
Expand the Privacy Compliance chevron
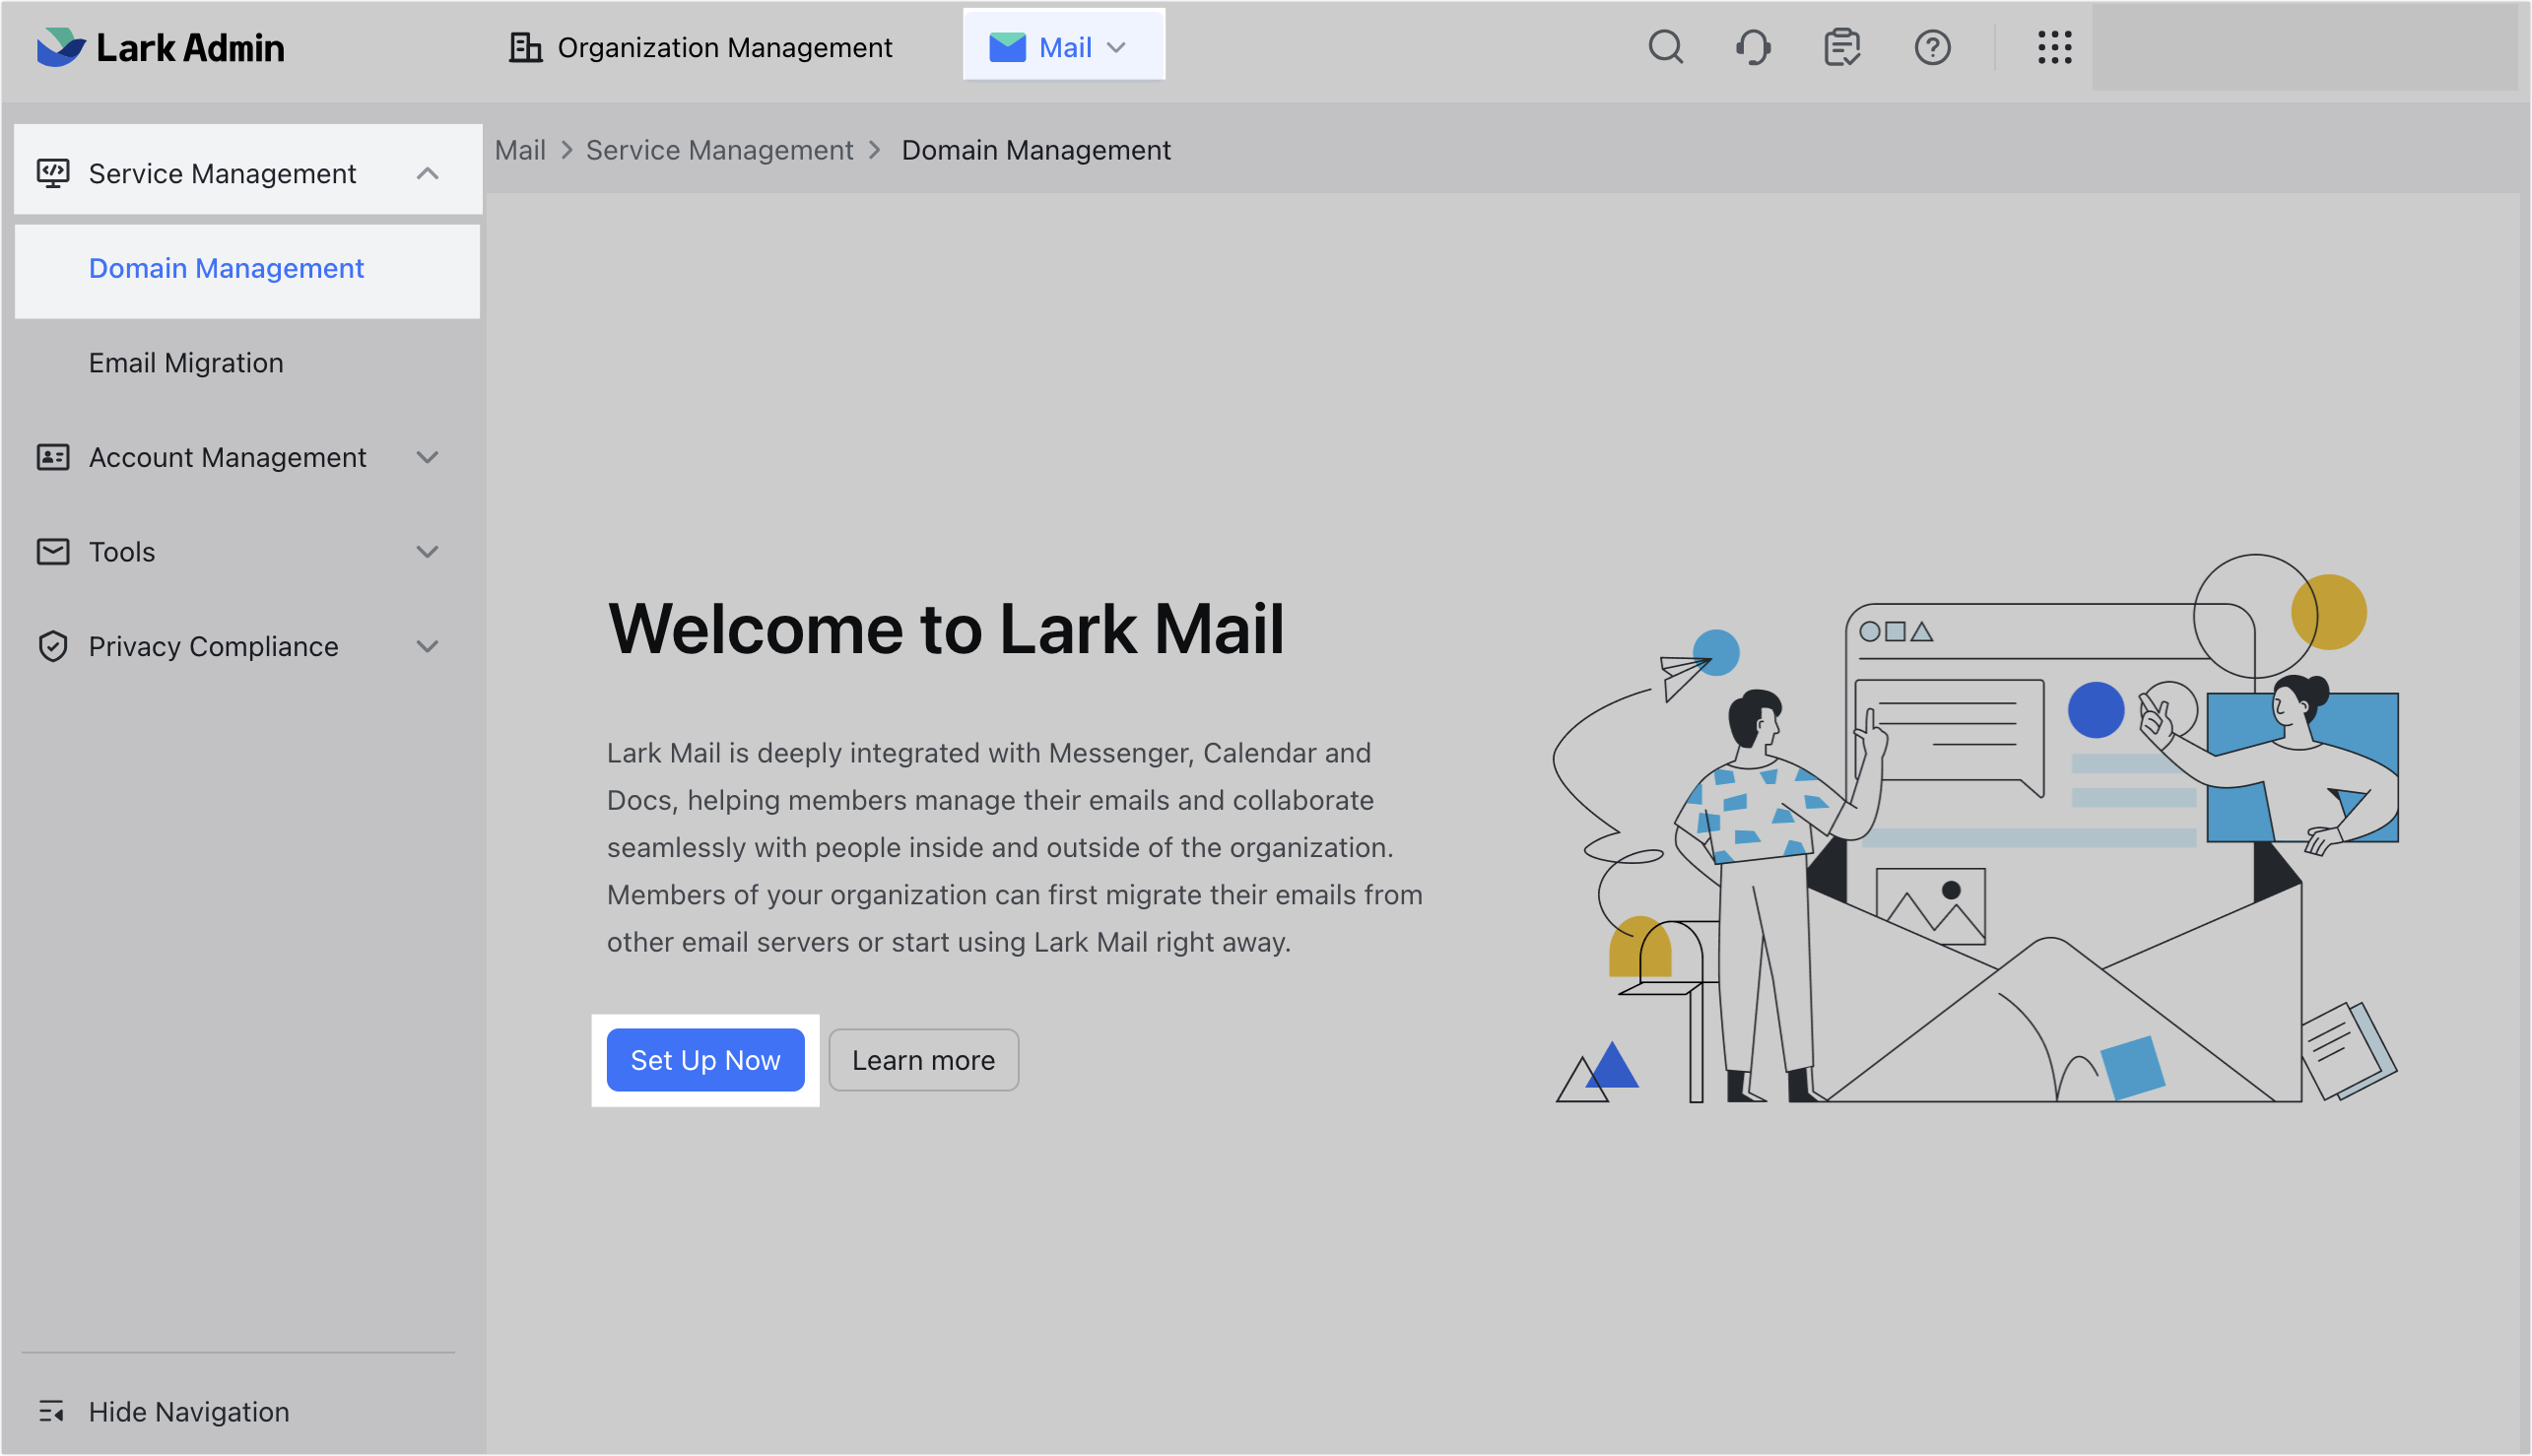point(427,646)
